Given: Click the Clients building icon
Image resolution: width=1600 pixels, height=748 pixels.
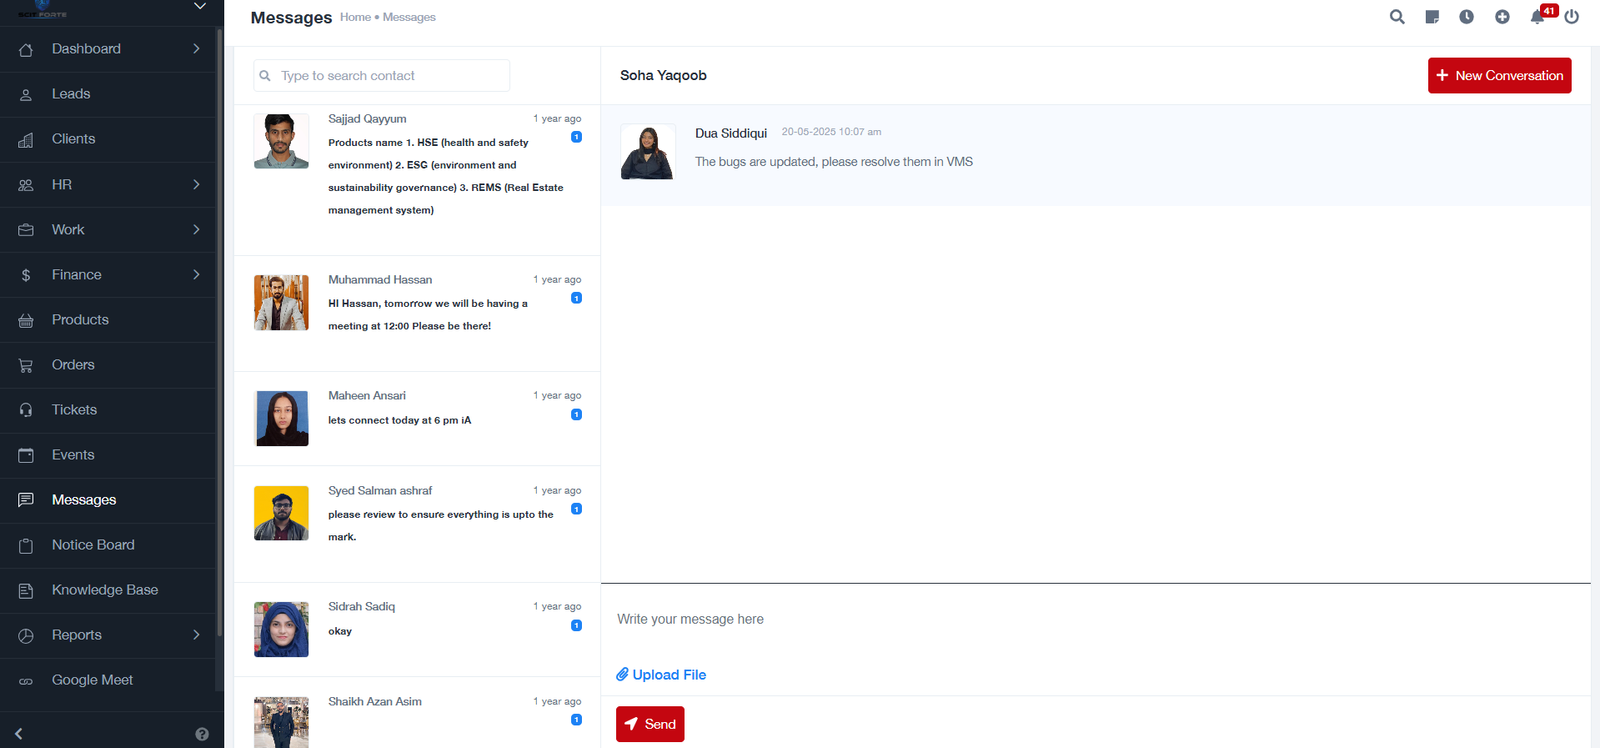Looking at the screenshot, I should click(x=26, y=140).
